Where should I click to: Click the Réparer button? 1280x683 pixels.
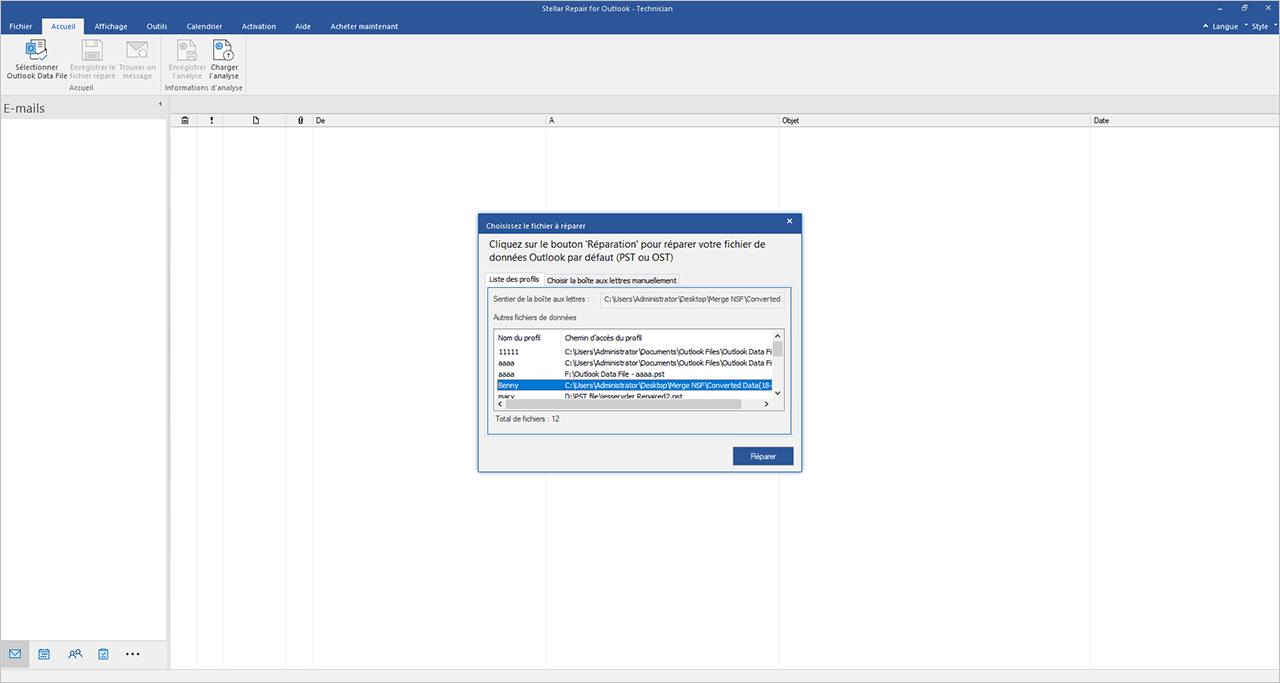763,456
